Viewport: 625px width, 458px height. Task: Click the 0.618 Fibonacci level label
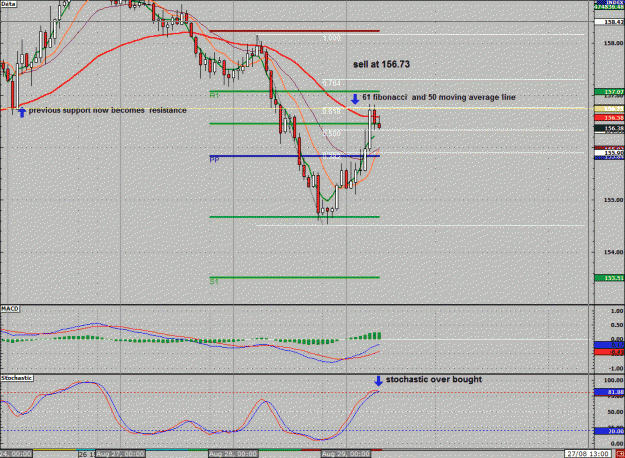[x=332, y=112]
